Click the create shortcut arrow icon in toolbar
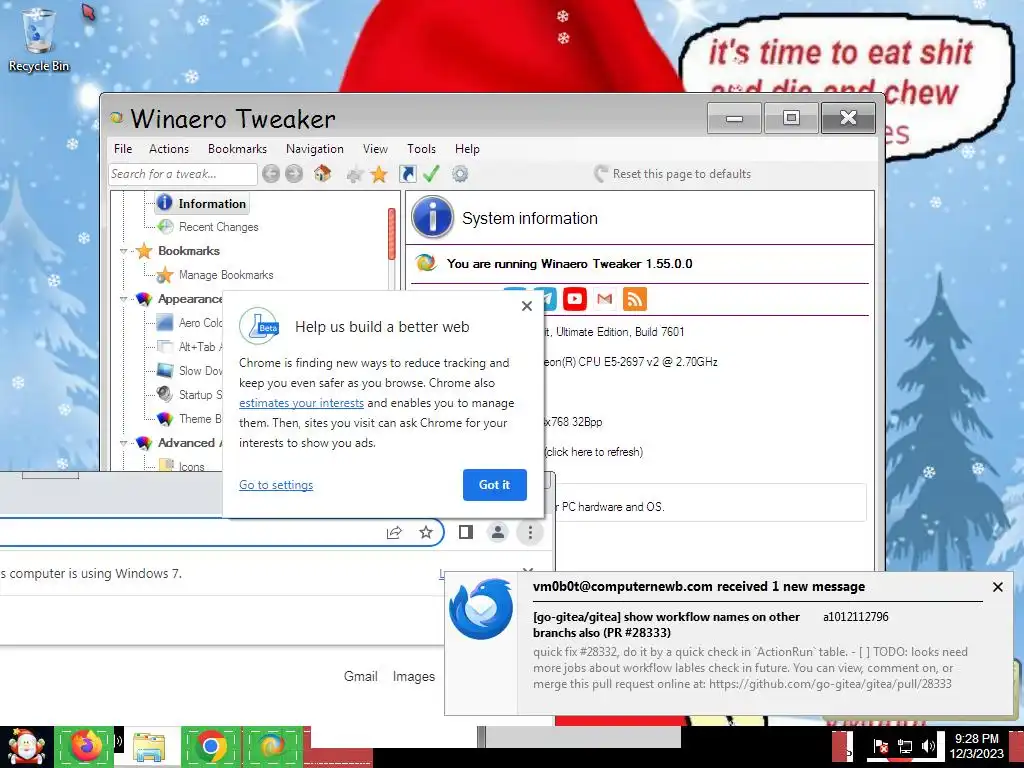 408,174
